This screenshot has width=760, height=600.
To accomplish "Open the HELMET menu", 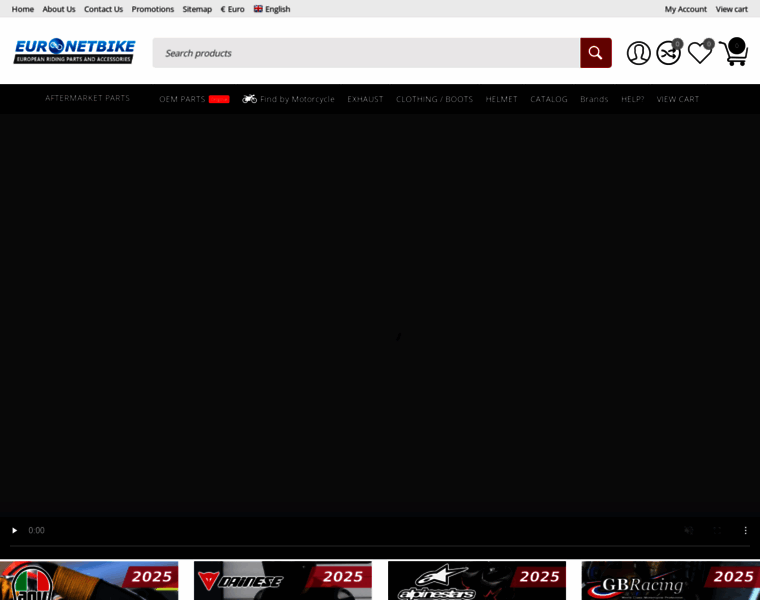I will pos(502,99).
